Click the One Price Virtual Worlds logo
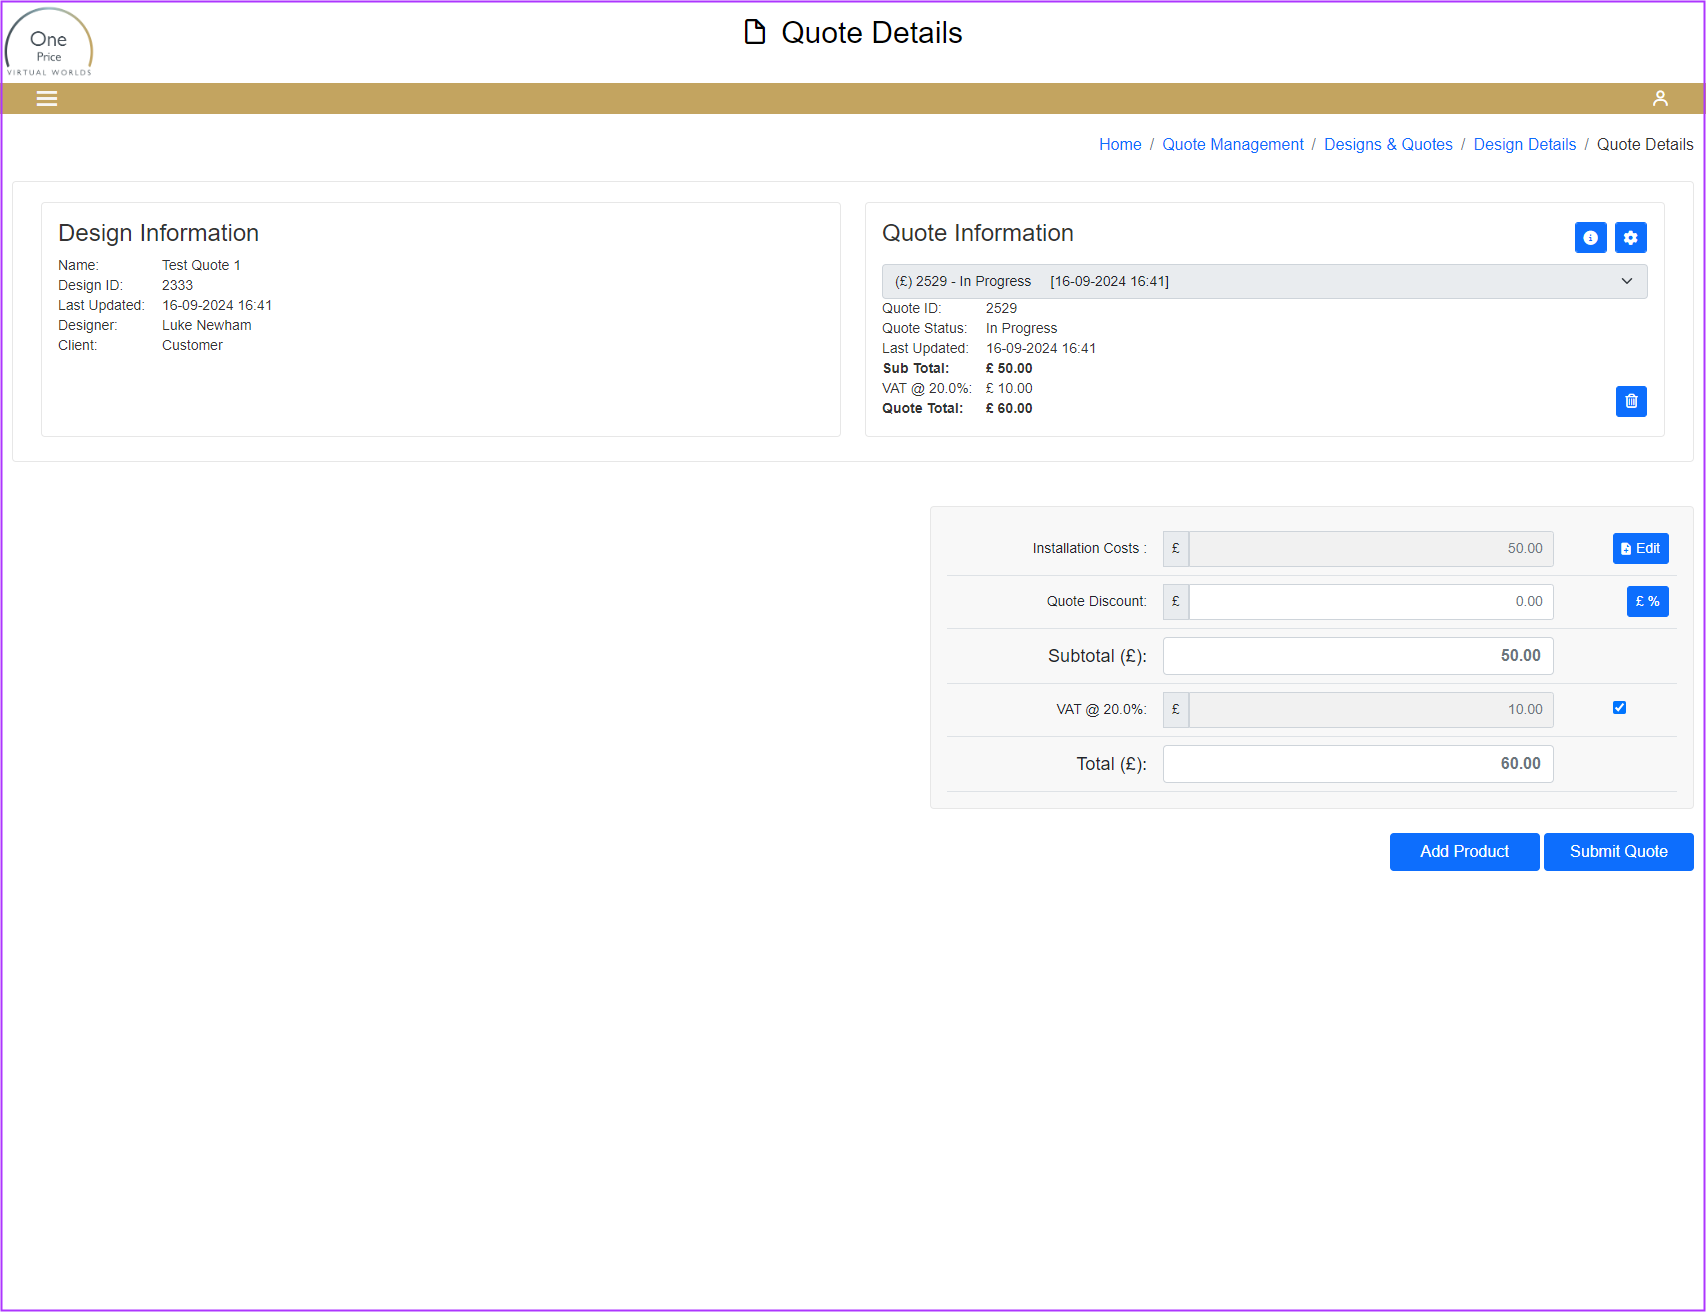The width and height of the screenshot is (1706, 1312). pos(49,42)
